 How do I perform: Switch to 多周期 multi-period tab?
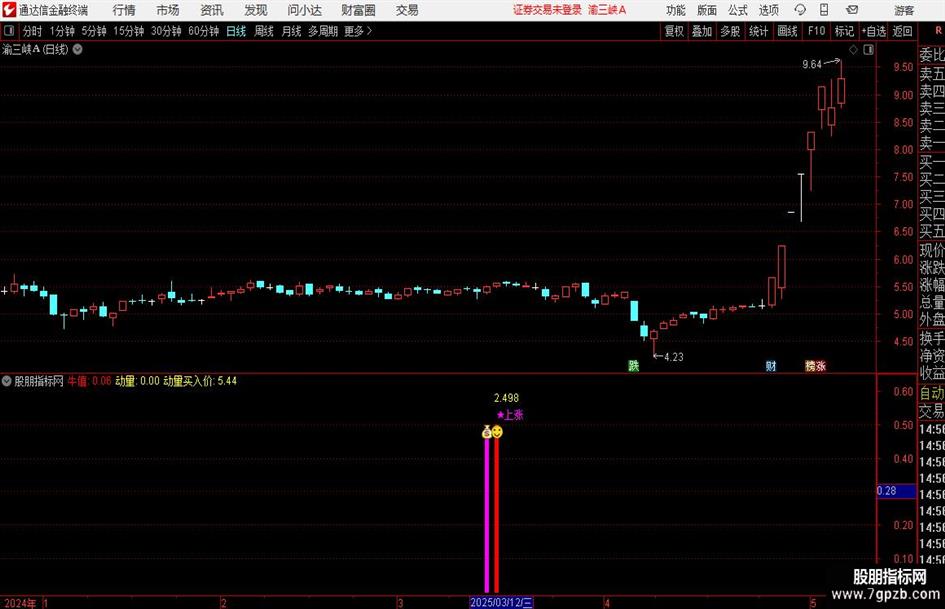[322, 31]
